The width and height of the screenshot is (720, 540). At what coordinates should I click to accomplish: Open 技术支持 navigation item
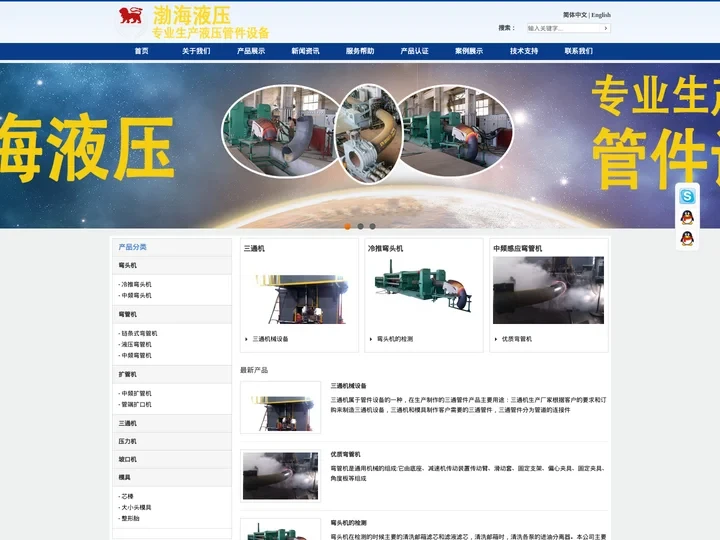pyautogui.click(x=524, y=51)
